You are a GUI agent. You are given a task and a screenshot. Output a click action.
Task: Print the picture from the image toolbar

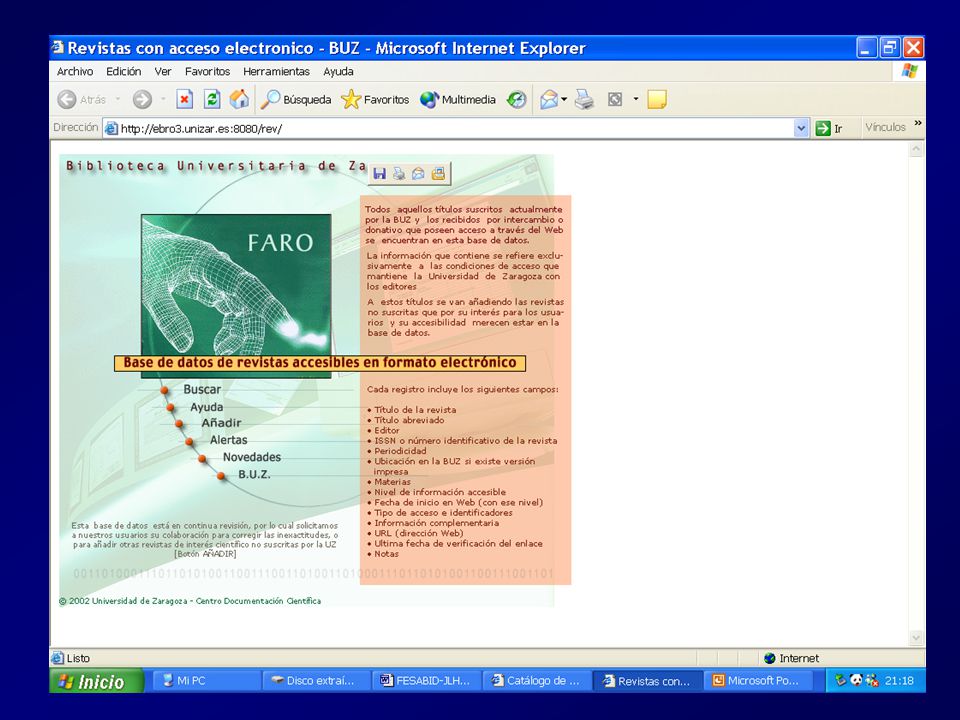[x=399, y=174]
